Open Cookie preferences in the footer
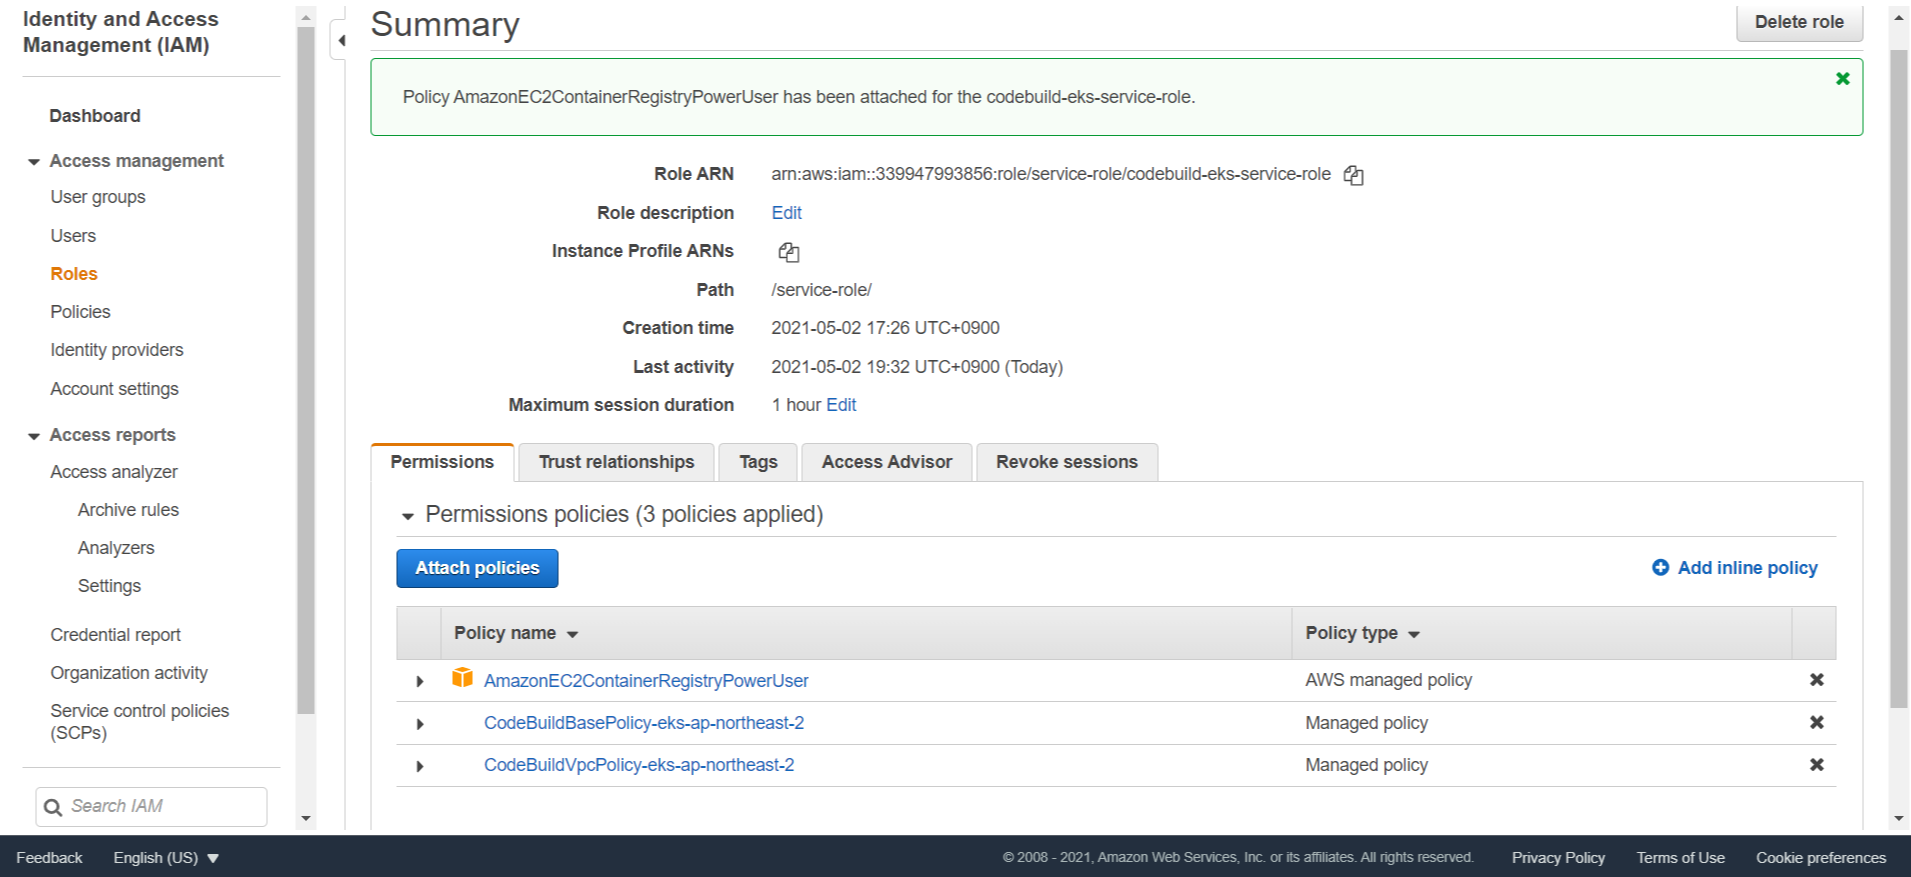 pyautogui.click(x=1821, y=858)
